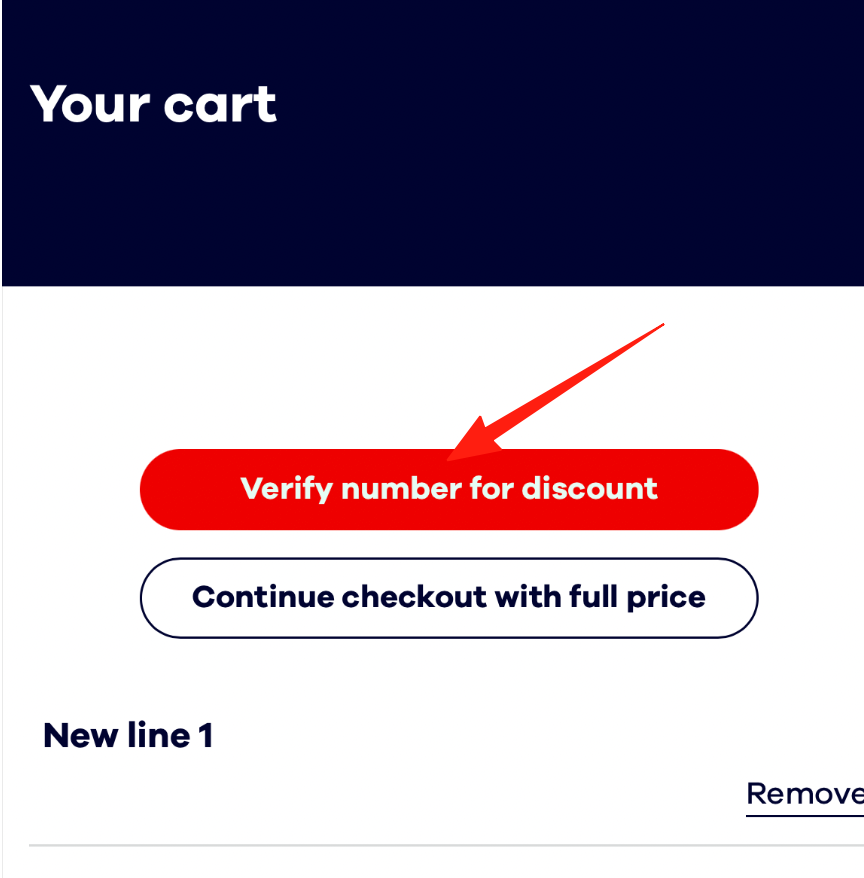864x878 pixels.
Task: Click the red annotation arrow
Action: tap(554, 392)
